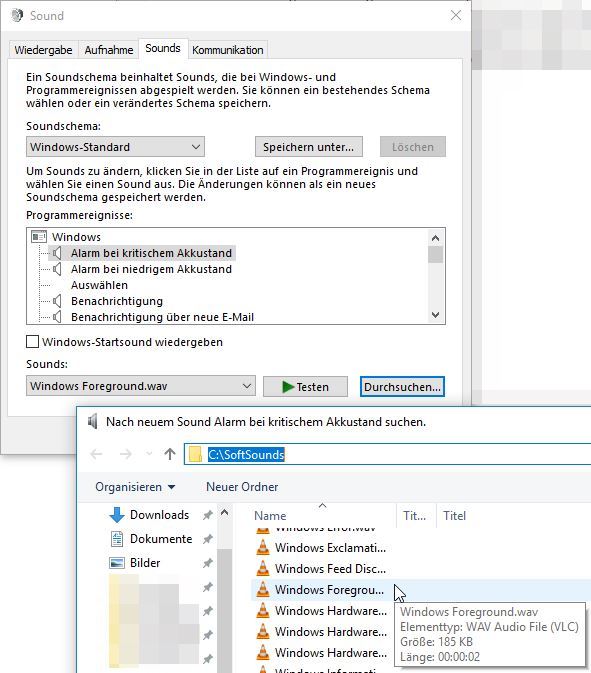Click speaker icon beside Alarm bei kritischem Akkustand
Image resolution: width=591 pixels, height=673 pixels.
pos(57,253)
